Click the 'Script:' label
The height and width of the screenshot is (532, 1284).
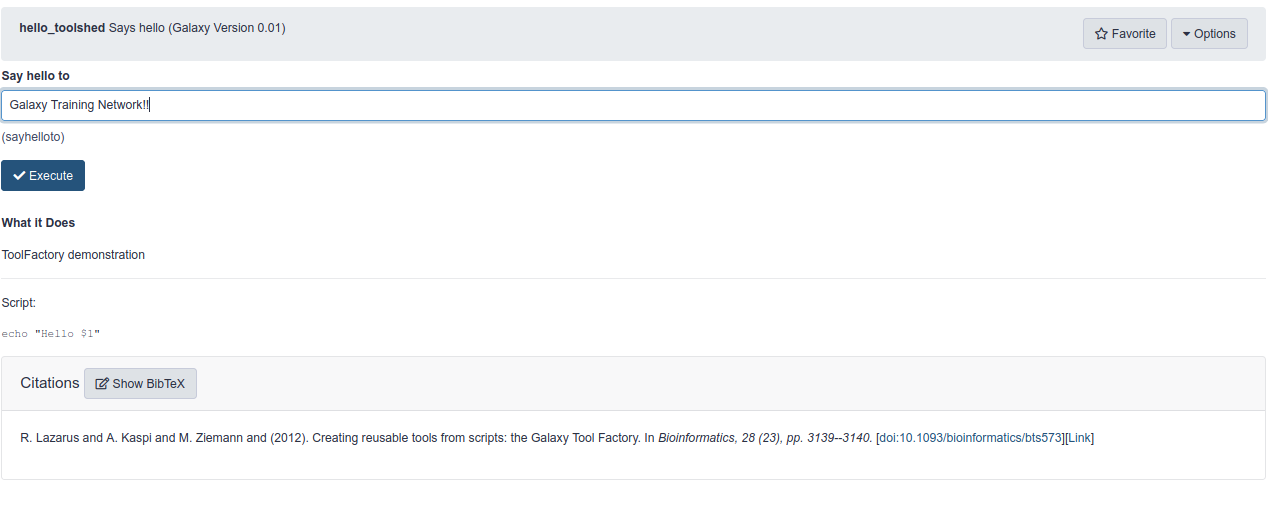[x=19, y=303]
